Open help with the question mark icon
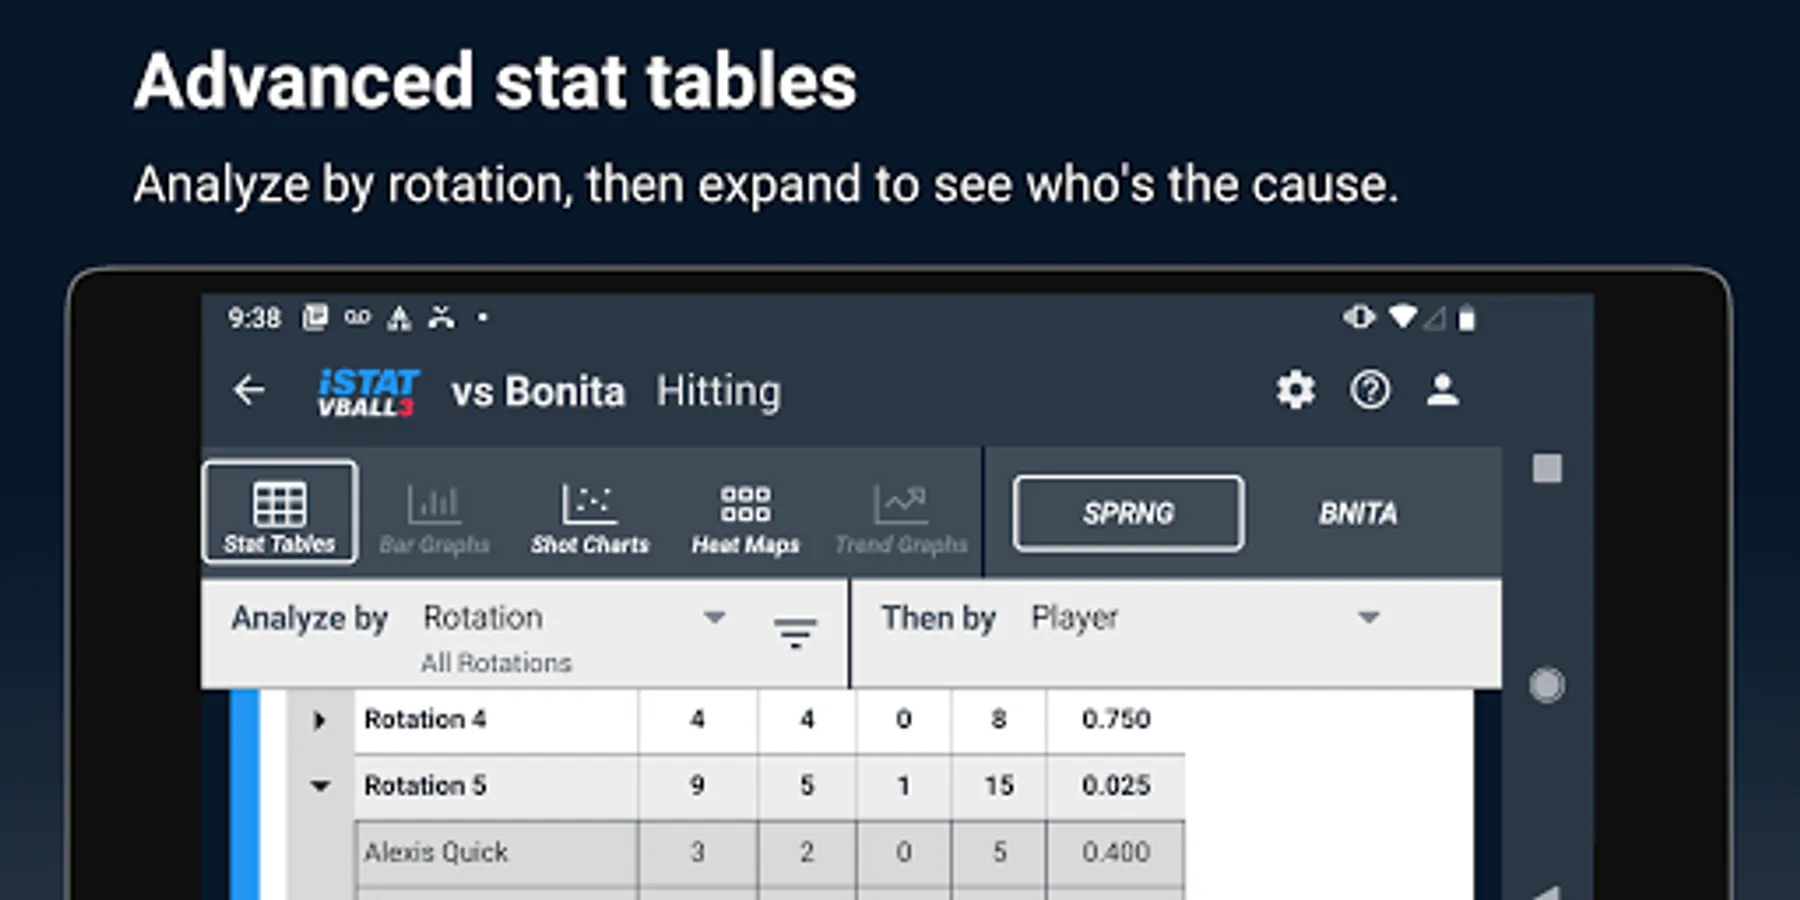The height and width of the screenshot is (900, 1800). (1369, 390)
